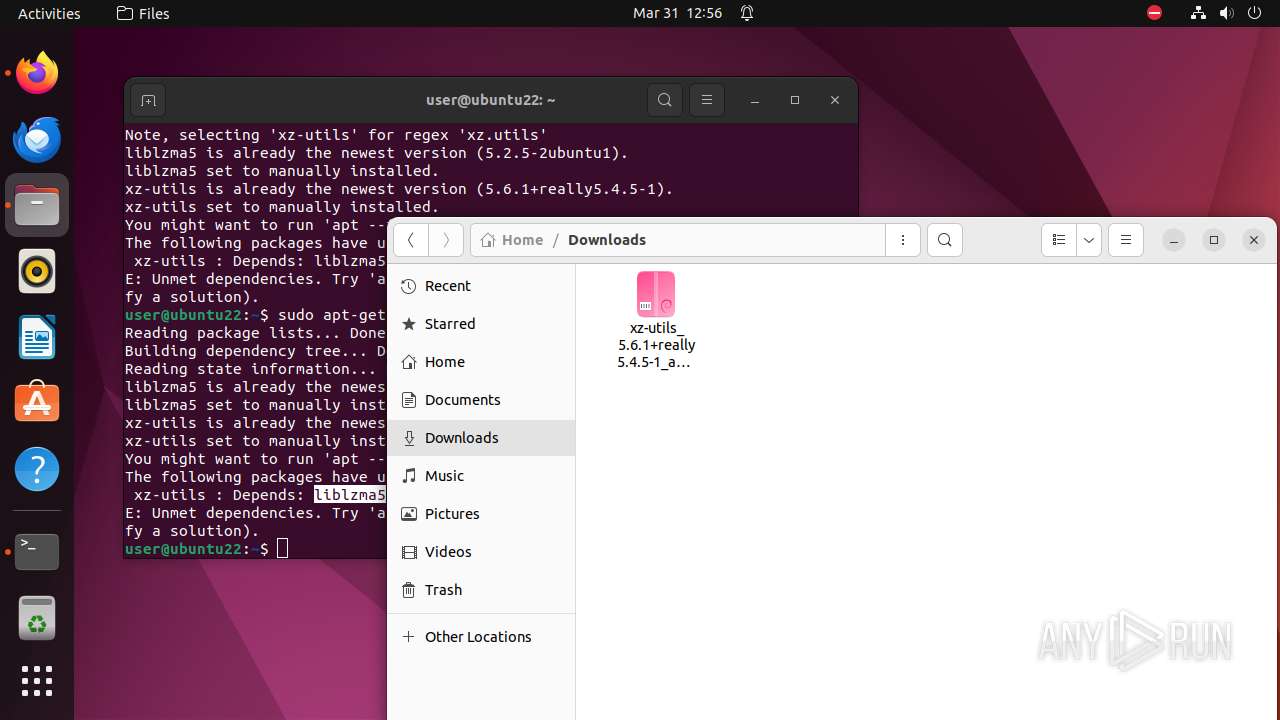Open the Files app menu in top bar

[143, 13]
